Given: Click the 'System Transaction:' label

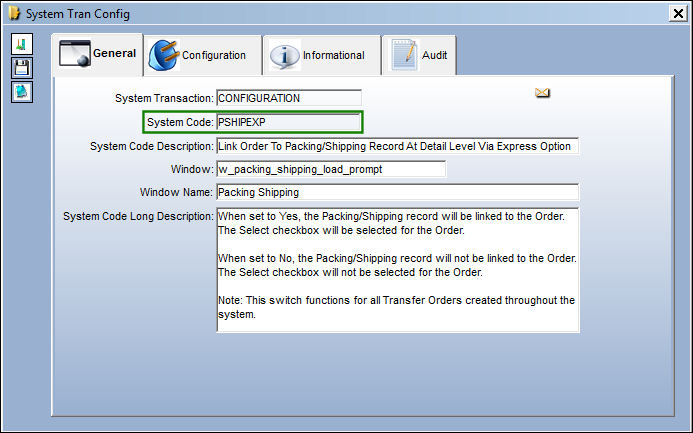Looking at the screenshot, I should pos(164,98).
